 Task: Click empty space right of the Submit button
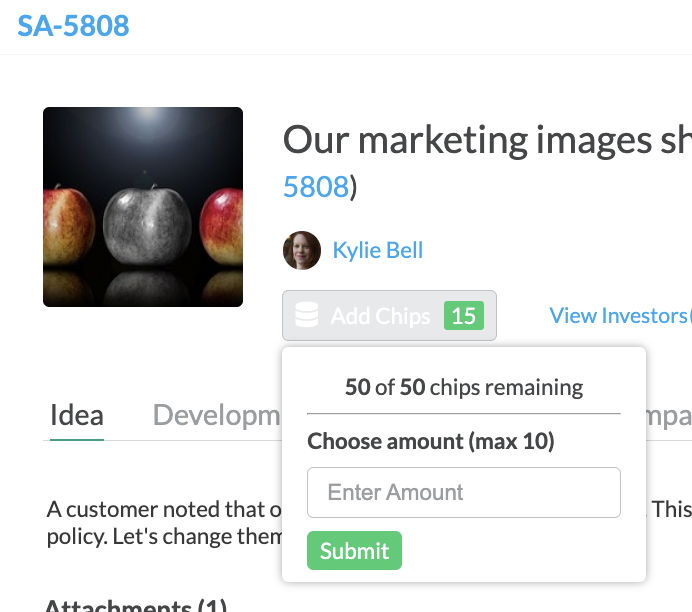(x=521, y=551)
